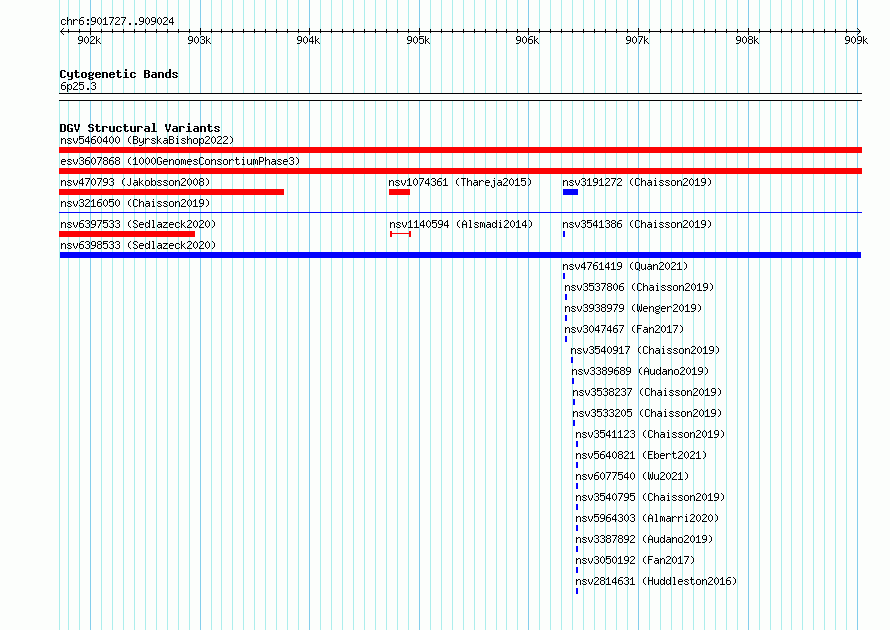Open nsv3541386 (Chaisson2019) variant
The height and width of the screenshot is (630, 890).
point(637,224)
